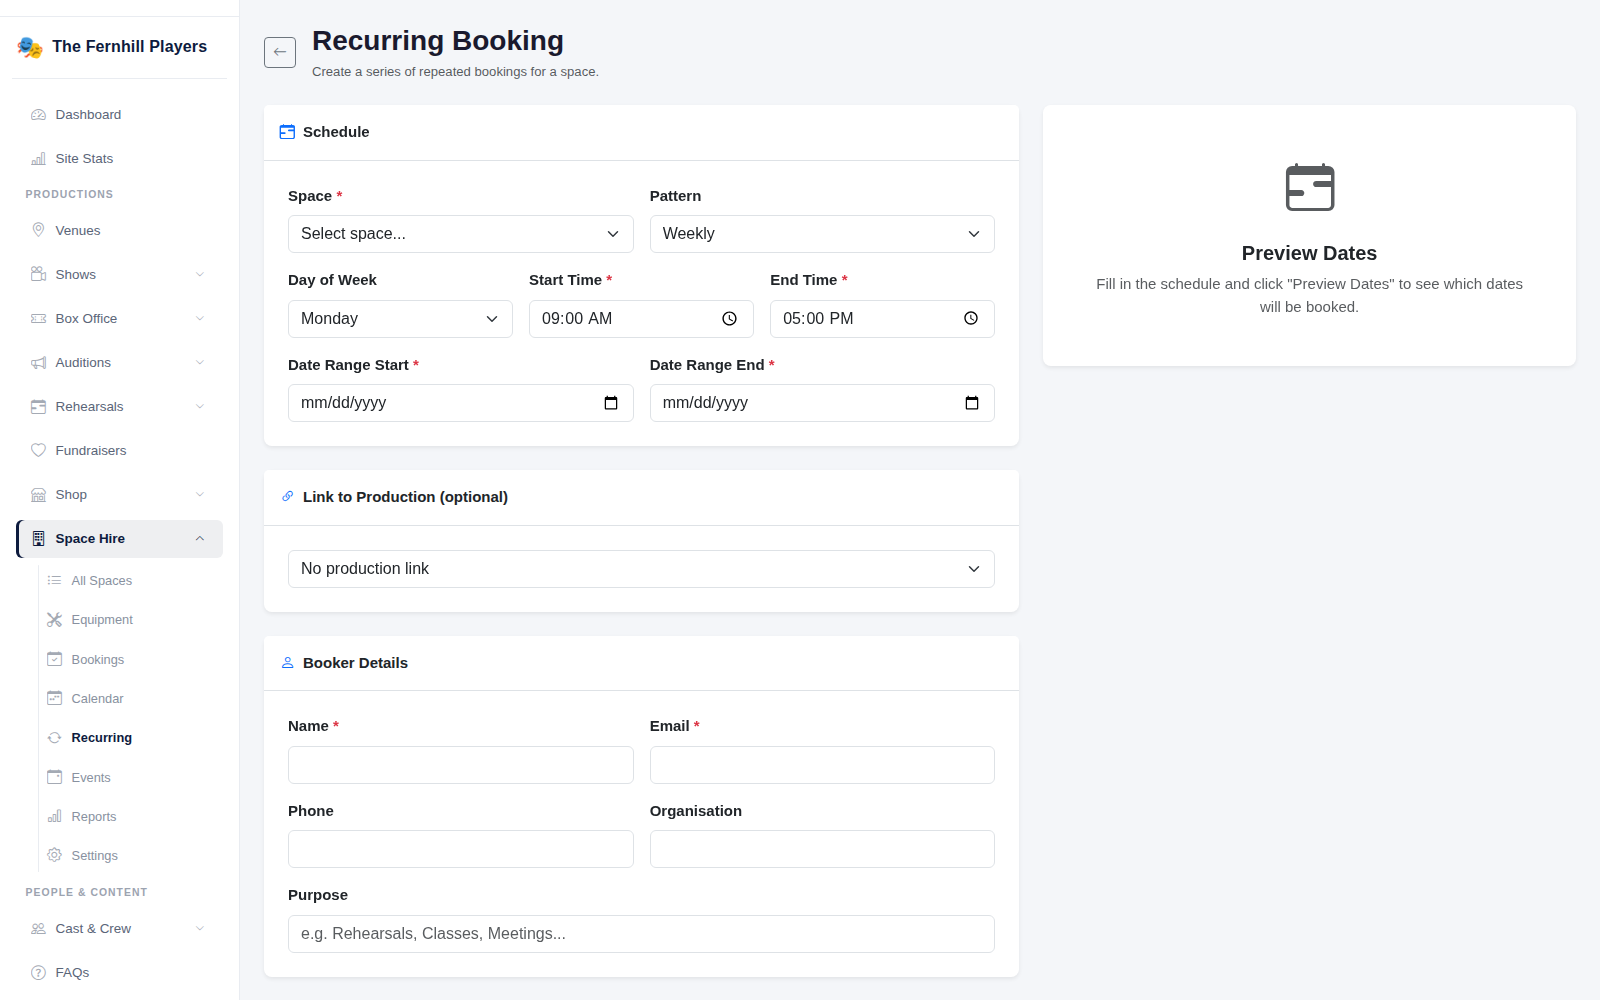Viewport: 1600px width, 1000px height.
Task: Open Bookings in the Space Hire menu
Action: point(98,660)
